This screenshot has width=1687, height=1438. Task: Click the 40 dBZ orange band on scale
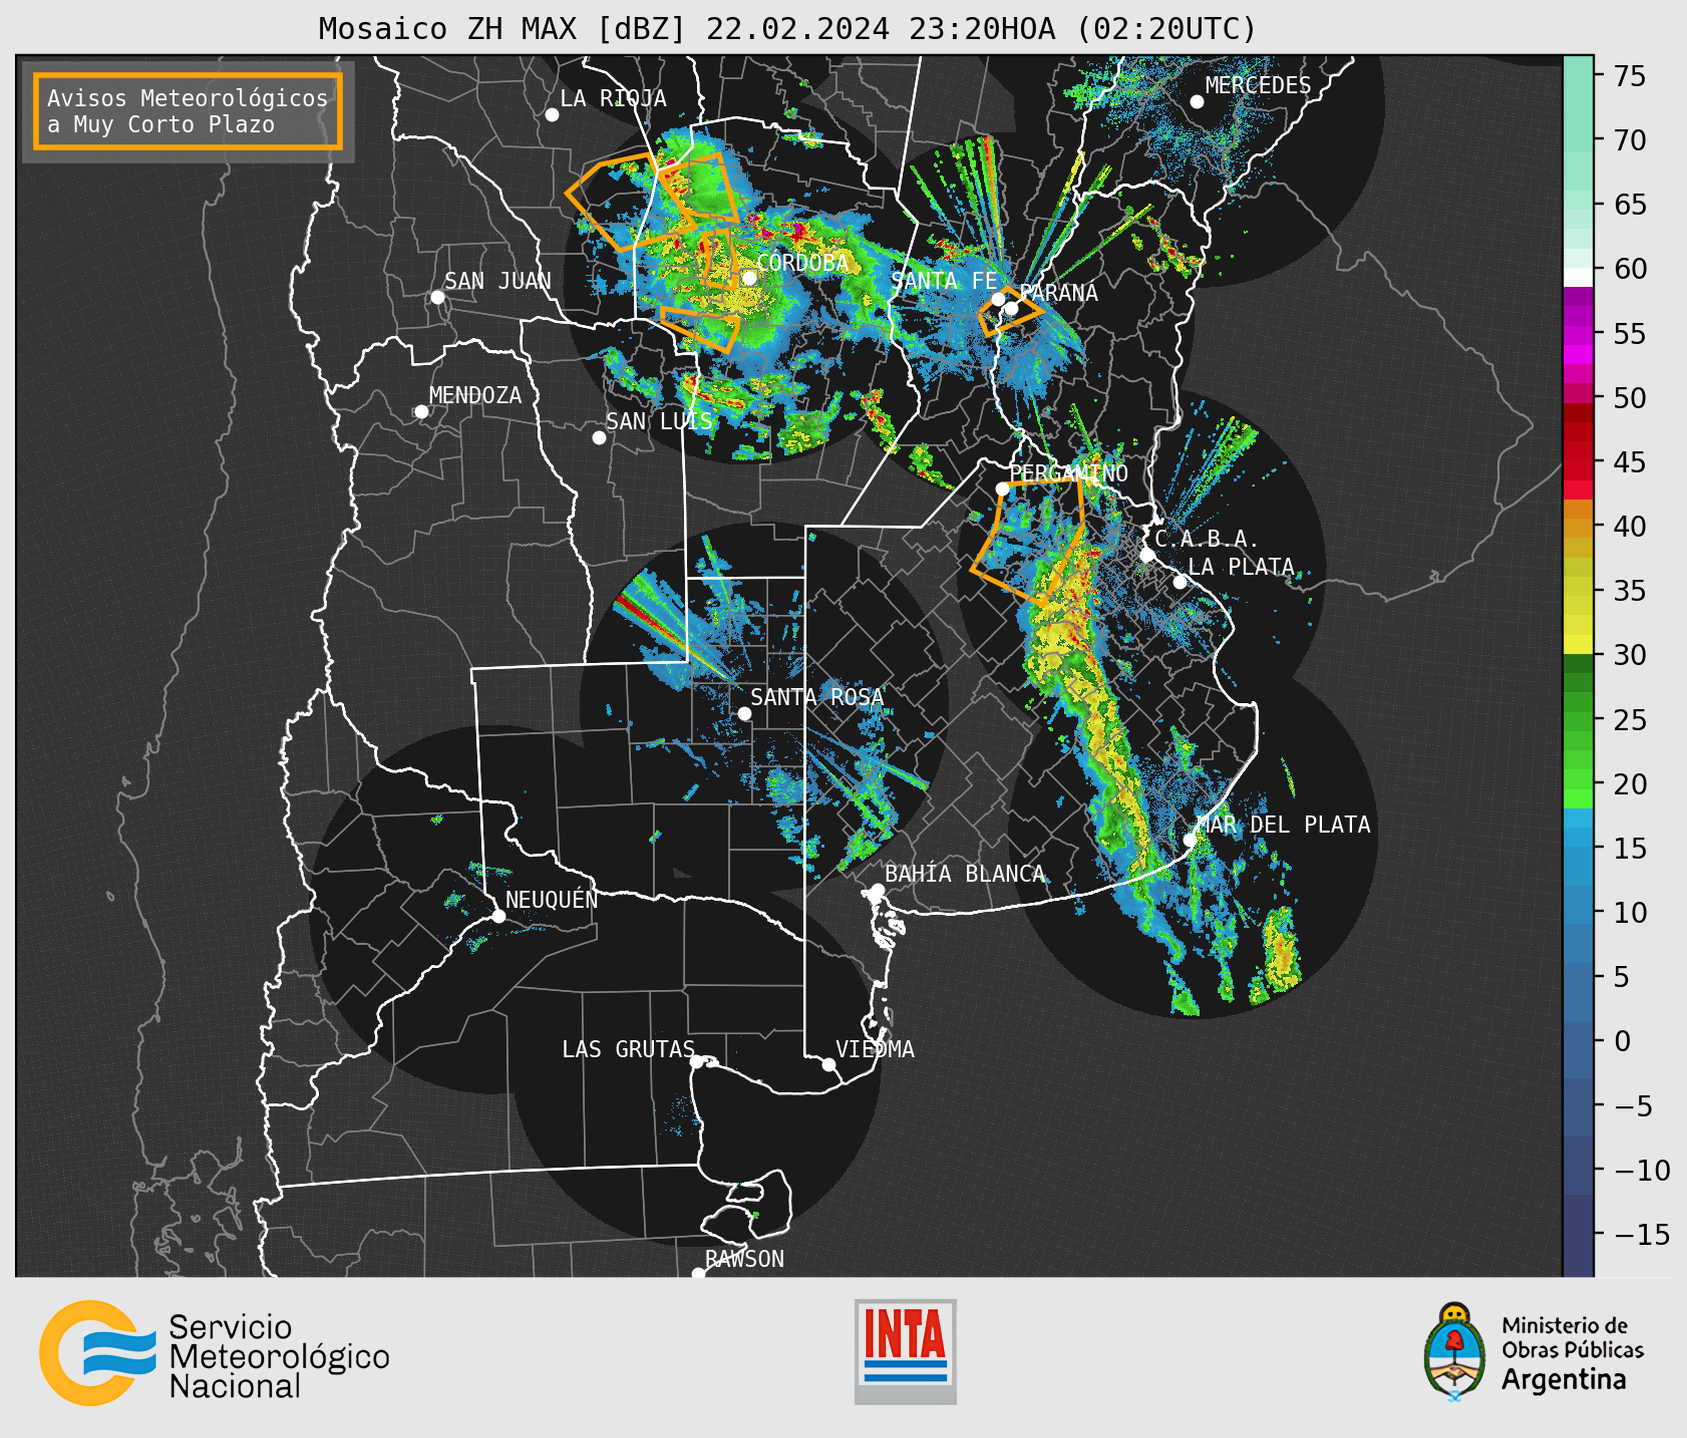click(x=1578, y=526)
